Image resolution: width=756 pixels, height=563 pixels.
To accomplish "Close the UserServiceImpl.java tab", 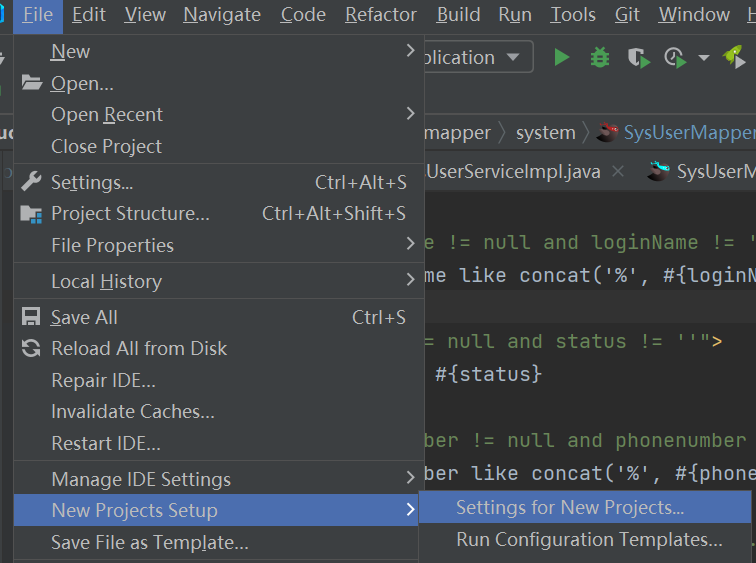I will (x=618, y=171).
